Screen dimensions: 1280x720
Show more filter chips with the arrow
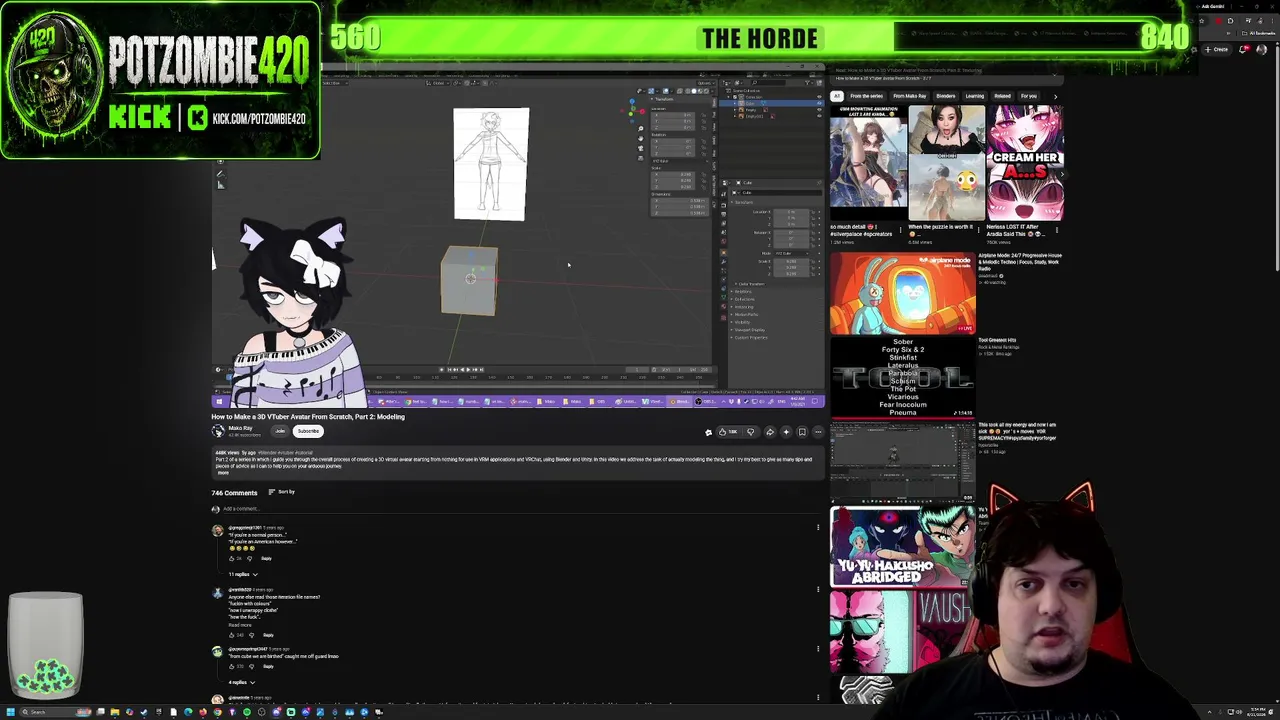pyautogui.click(x=1055, y=96)
